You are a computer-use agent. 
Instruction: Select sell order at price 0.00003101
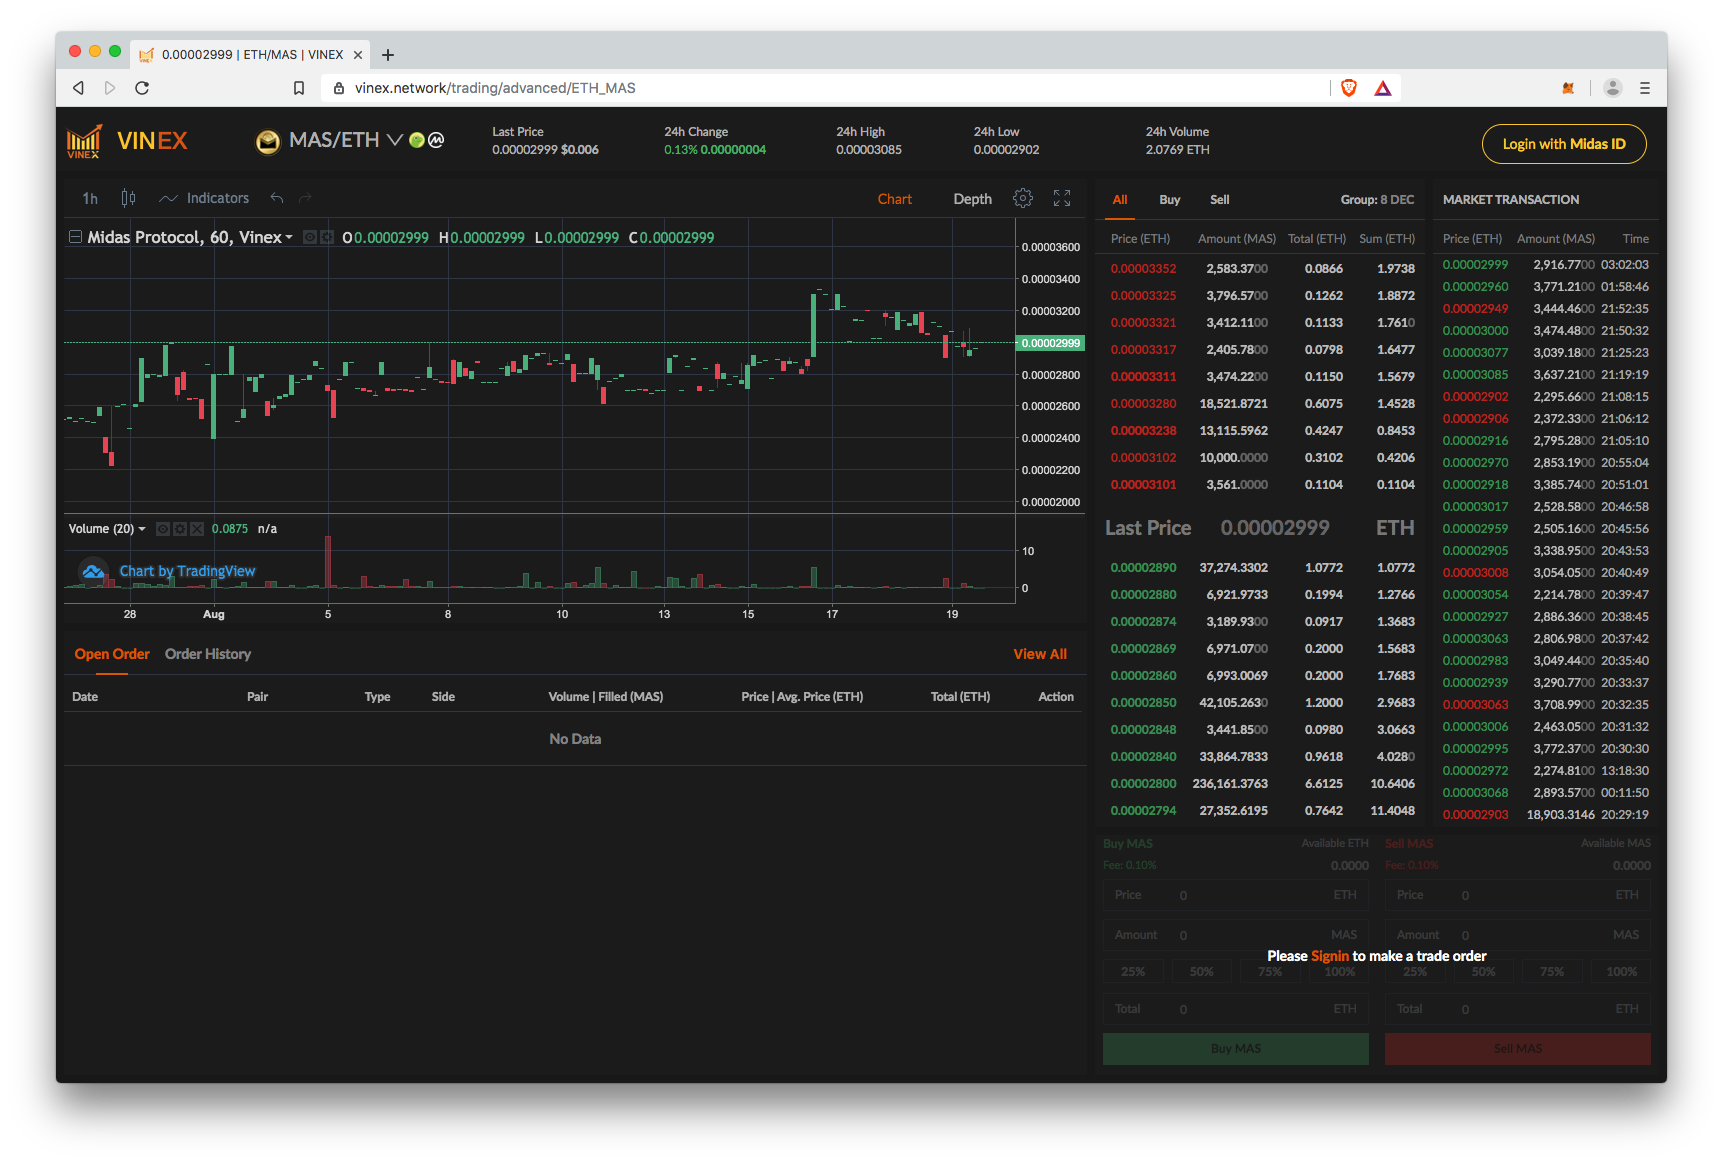click(1262, 485)
